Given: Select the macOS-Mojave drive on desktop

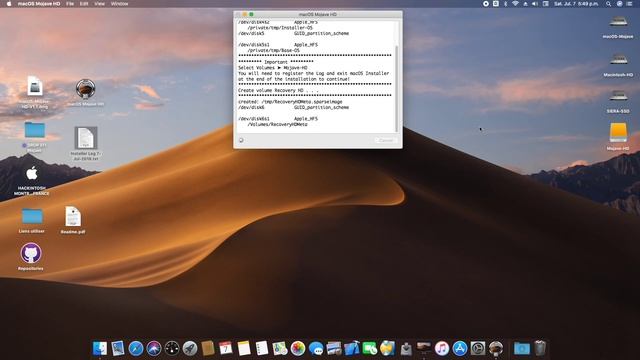Looking at the screenshot, I should pos(618,22).
